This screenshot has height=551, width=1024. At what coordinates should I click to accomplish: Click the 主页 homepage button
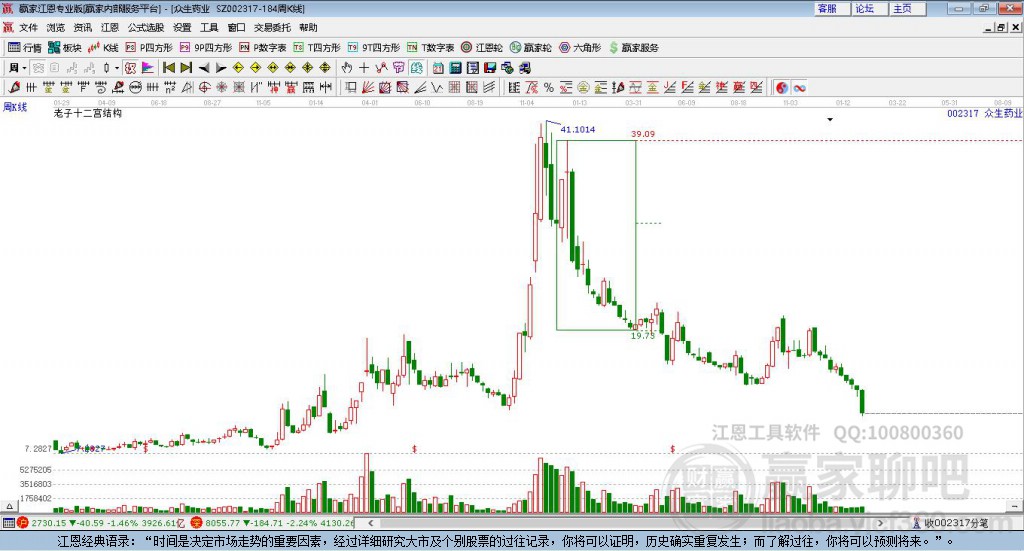(x=908, y=8)
